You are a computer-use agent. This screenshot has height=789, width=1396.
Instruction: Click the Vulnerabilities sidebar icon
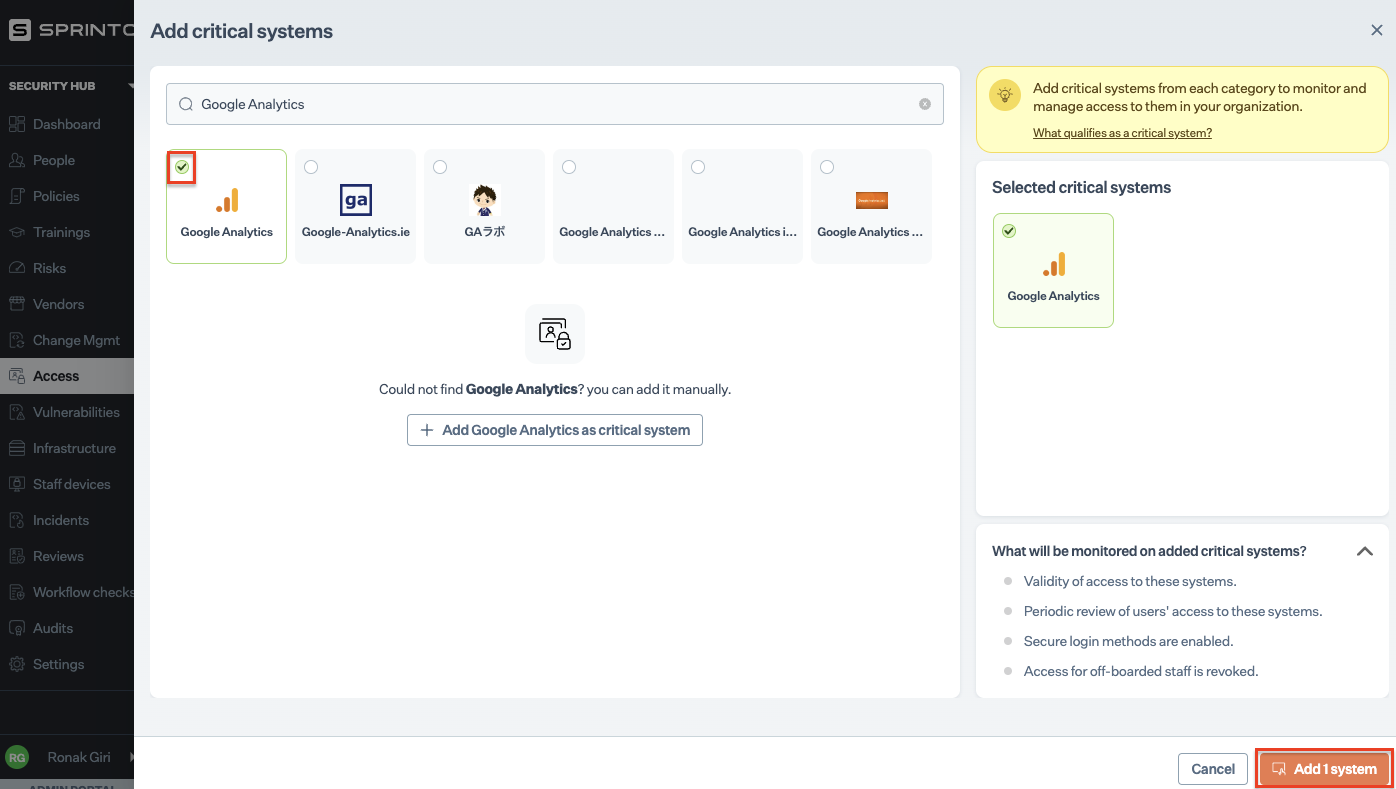click(x=16, y=412)
